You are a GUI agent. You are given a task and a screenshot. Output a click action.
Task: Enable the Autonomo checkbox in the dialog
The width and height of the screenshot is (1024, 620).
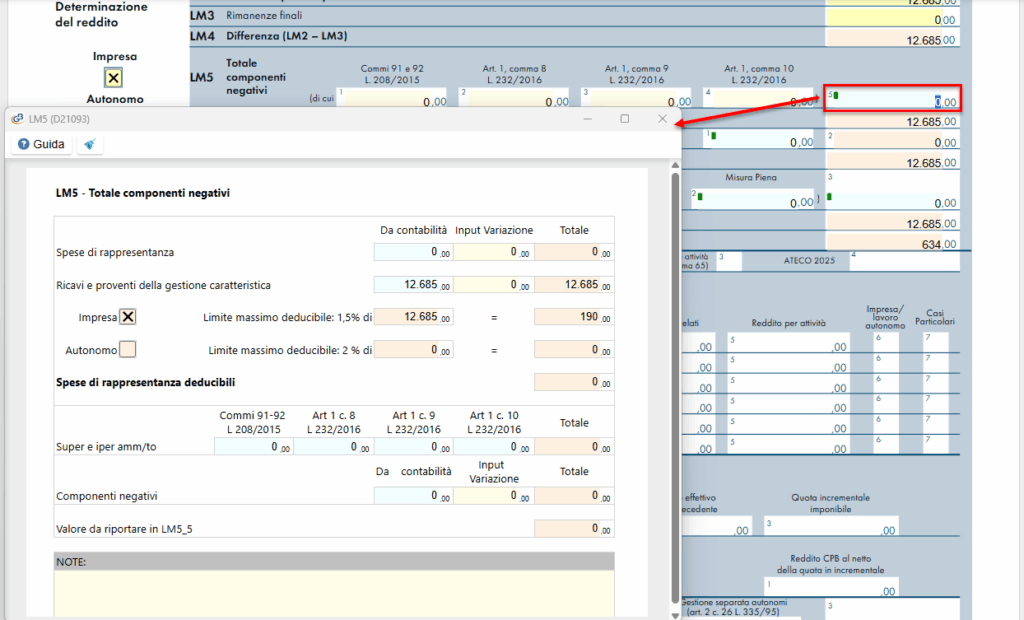pos(128,350)
